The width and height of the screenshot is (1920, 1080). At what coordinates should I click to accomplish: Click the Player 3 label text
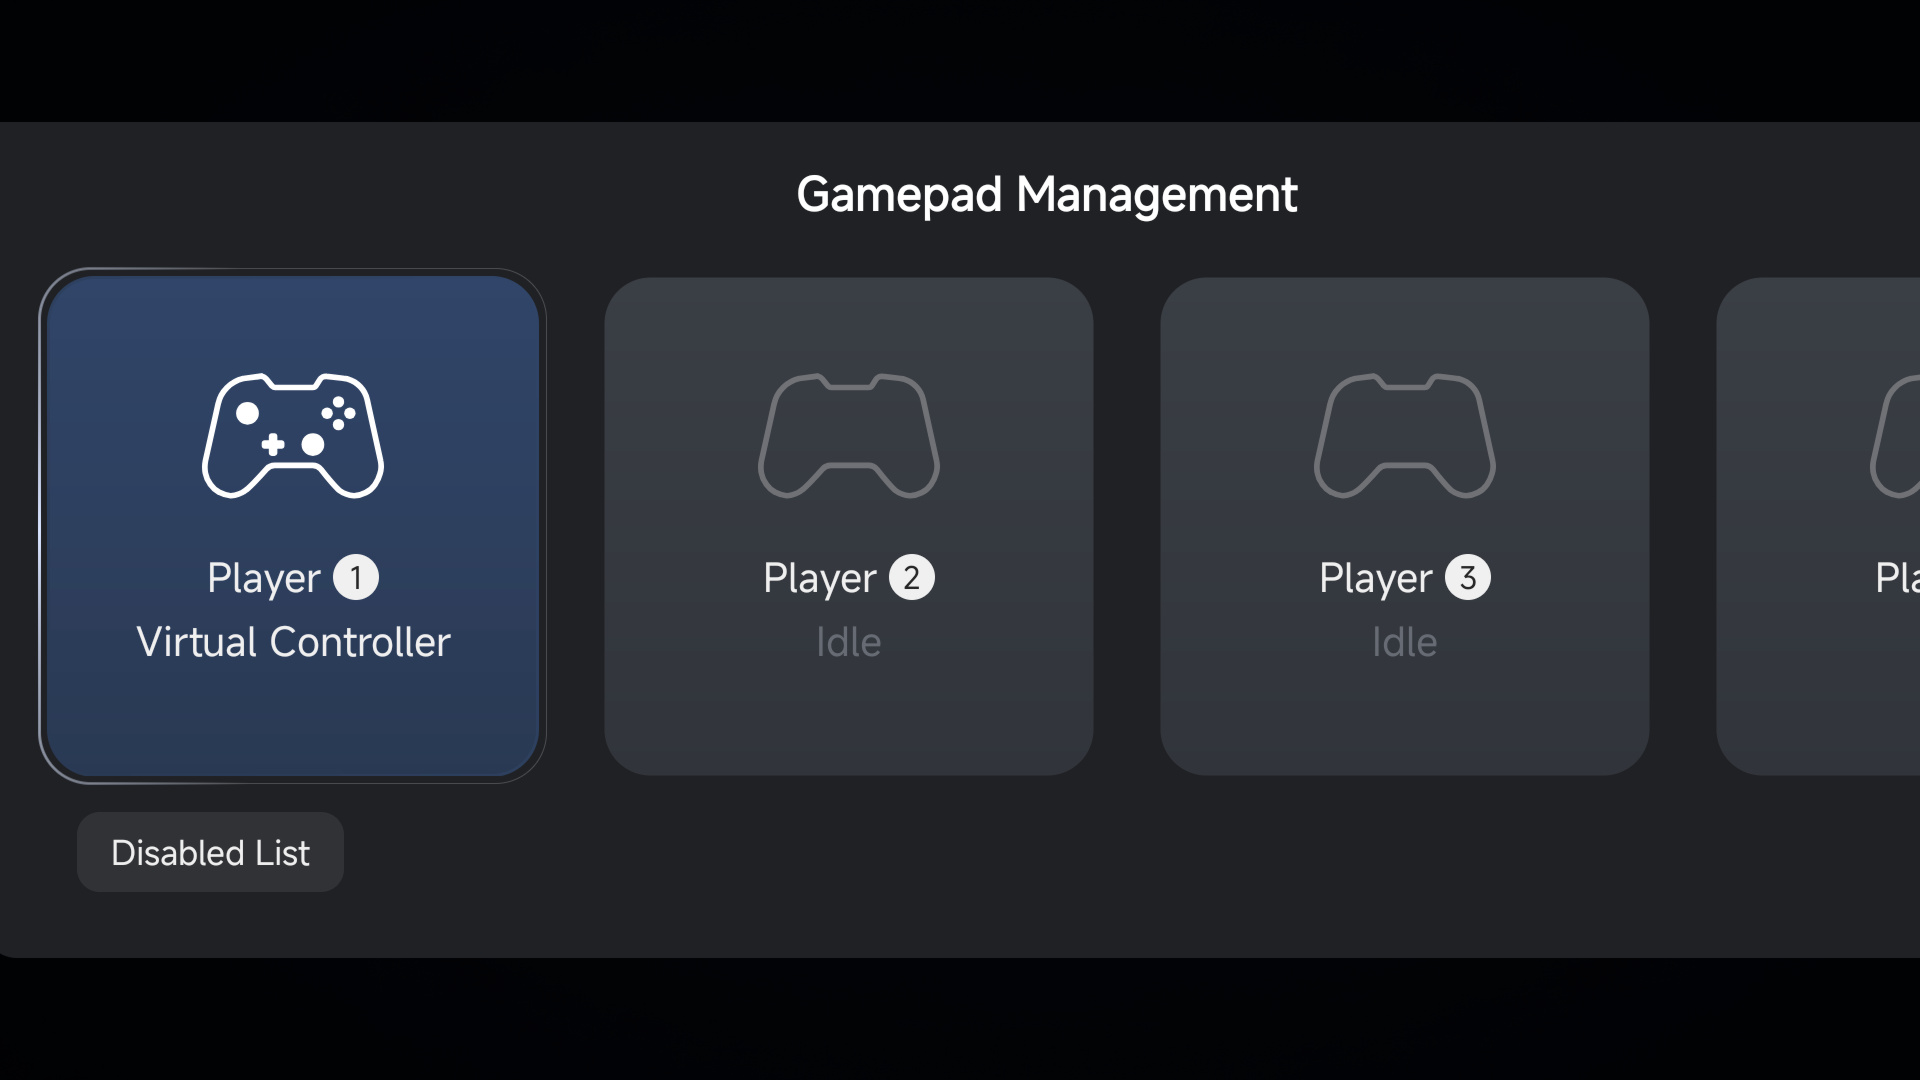pos(1376,578)
